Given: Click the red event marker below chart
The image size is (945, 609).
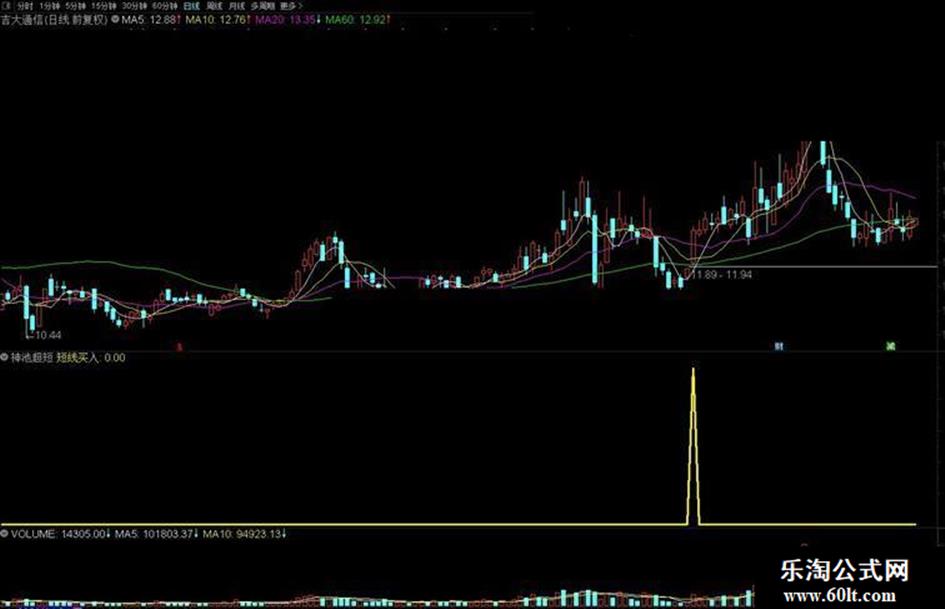Looking at the screenshot, I should (179, 347).
